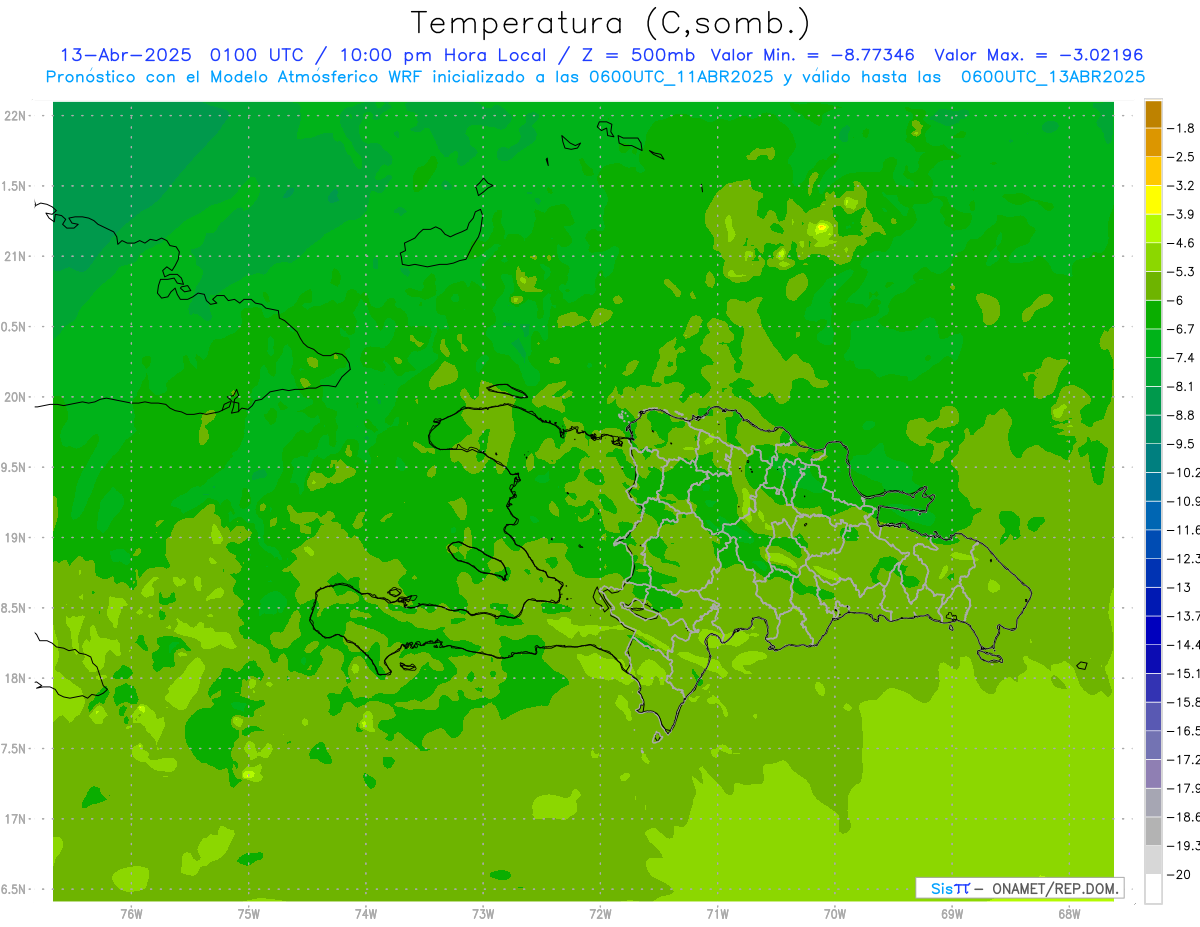
Task: Click the -8.8 legend value
Action: [1183, 415]
